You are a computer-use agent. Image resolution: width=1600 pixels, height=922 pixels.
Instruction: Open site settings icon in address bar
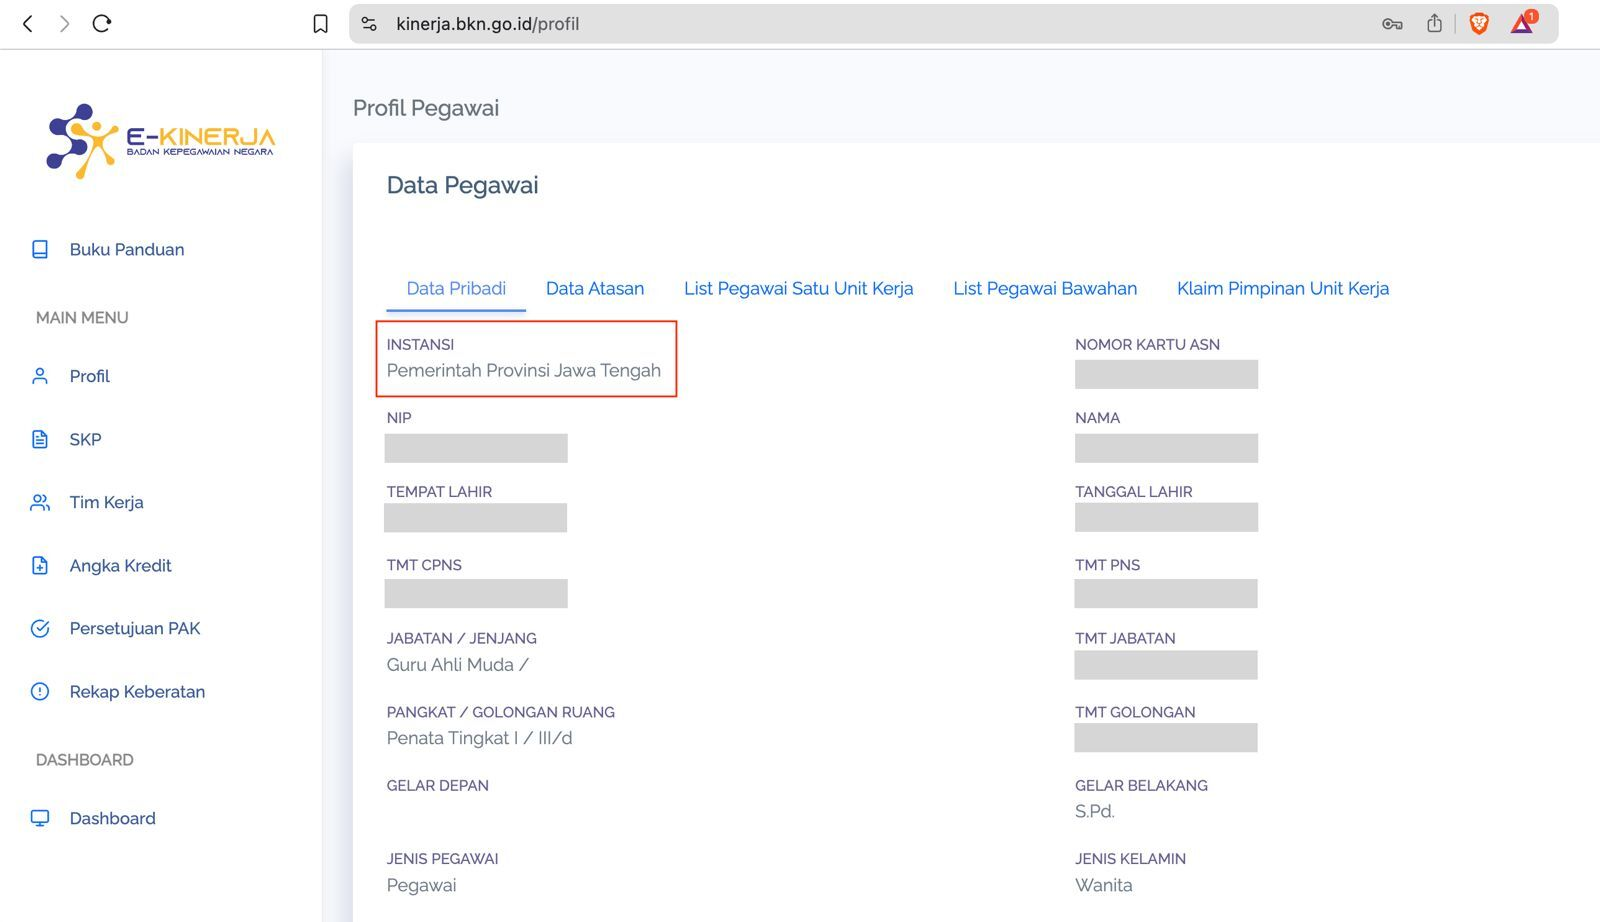coord(369,24)
